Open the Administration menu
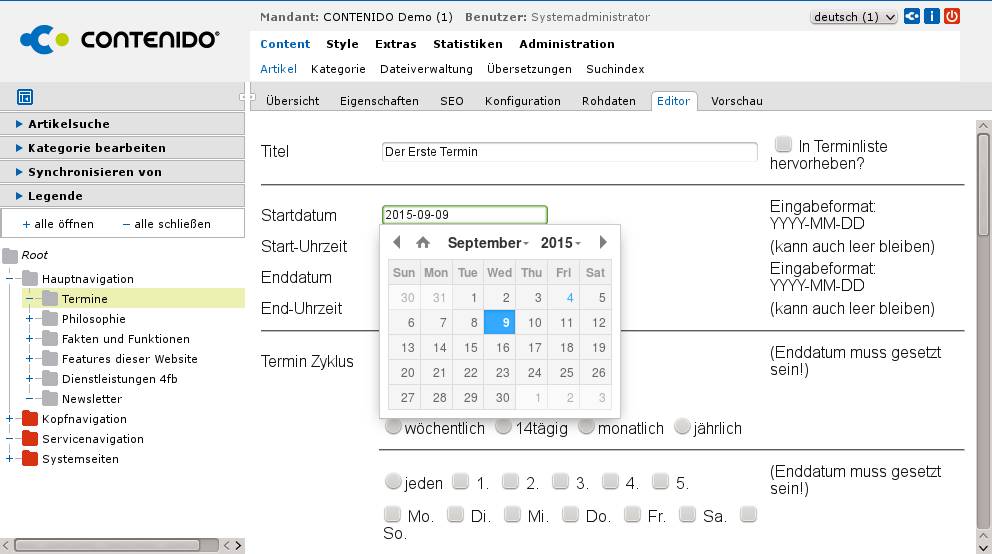The image size is (992, 554). tap(566, 44)
